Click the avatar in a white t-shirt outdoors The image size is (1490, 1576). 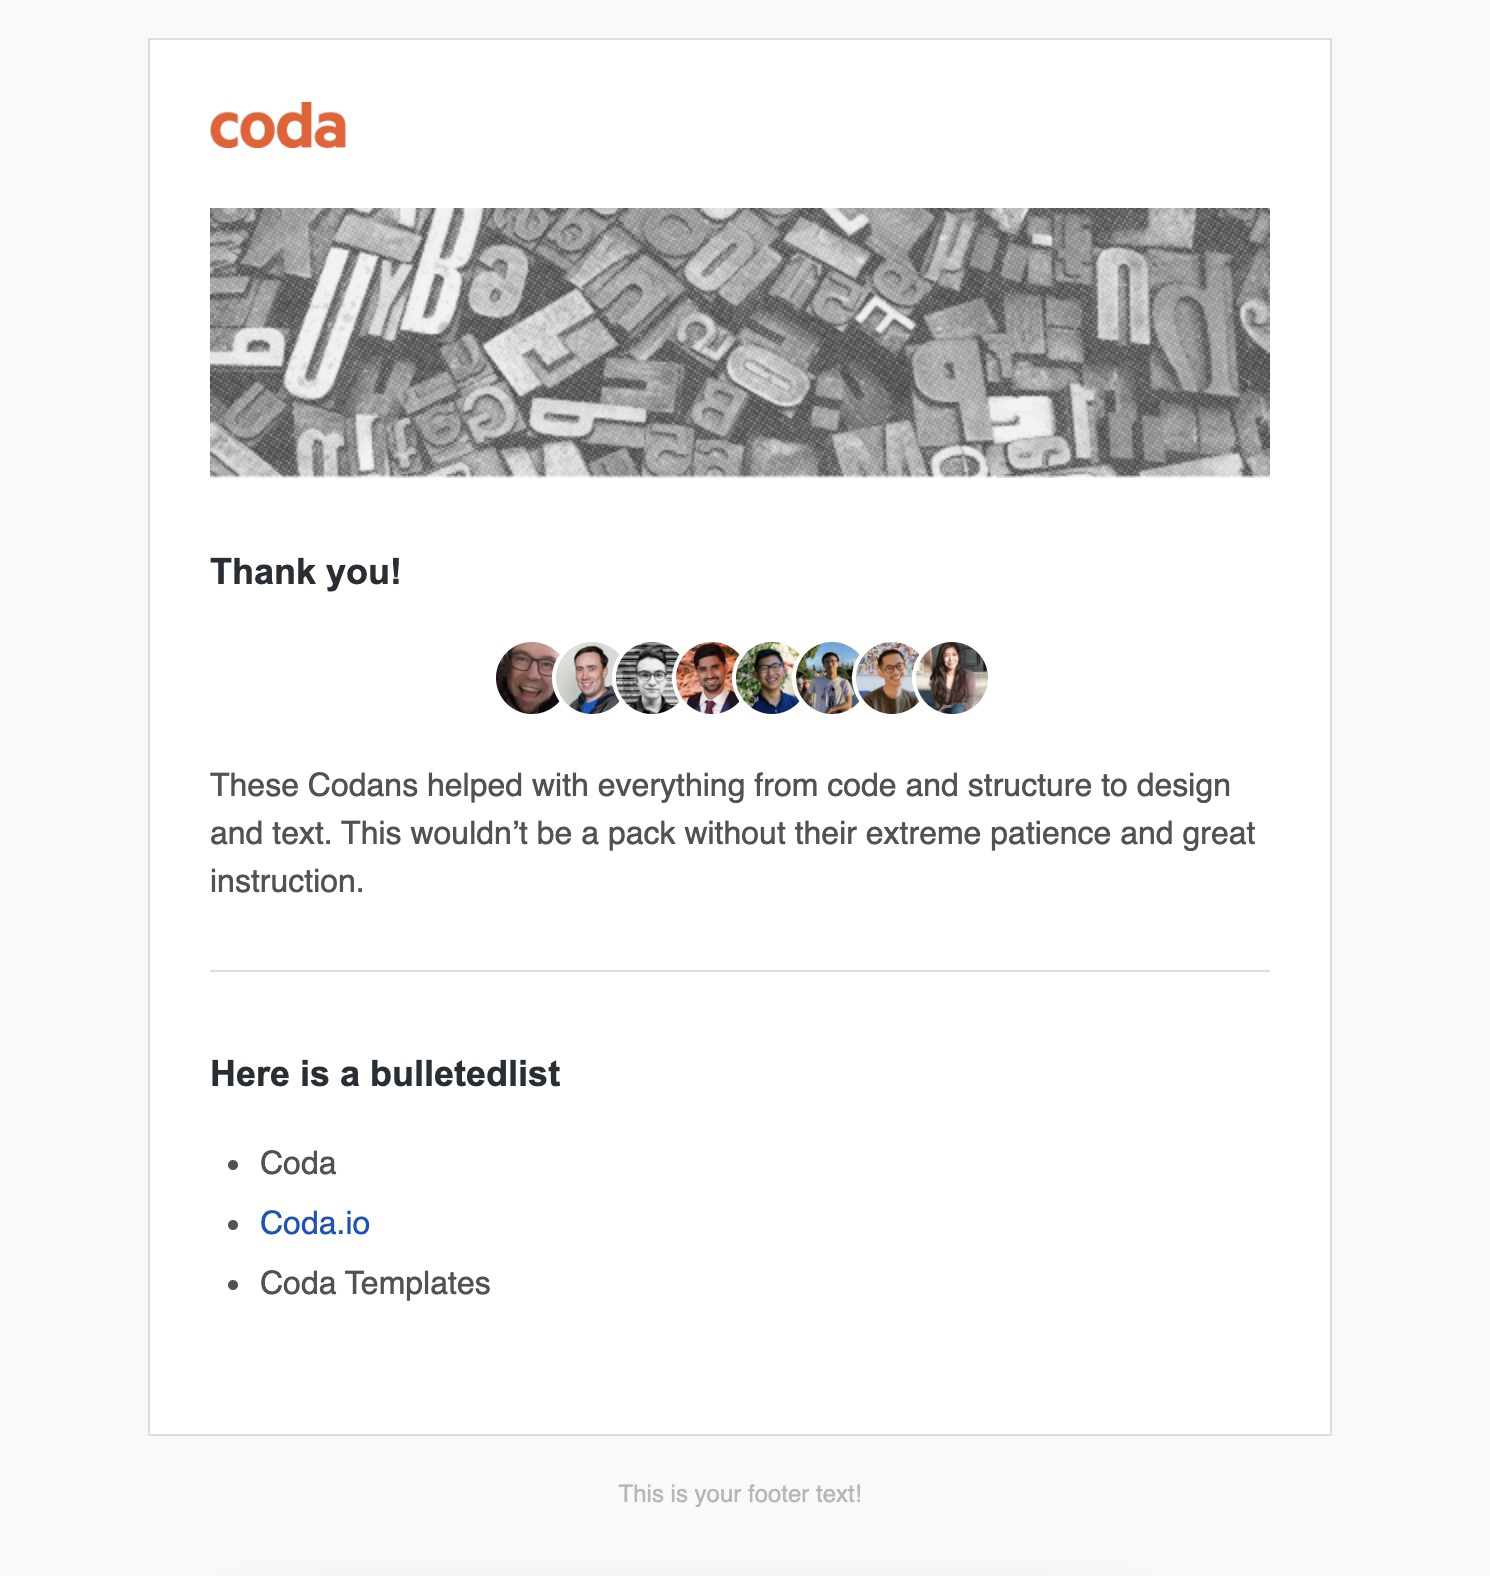[830, 678]
